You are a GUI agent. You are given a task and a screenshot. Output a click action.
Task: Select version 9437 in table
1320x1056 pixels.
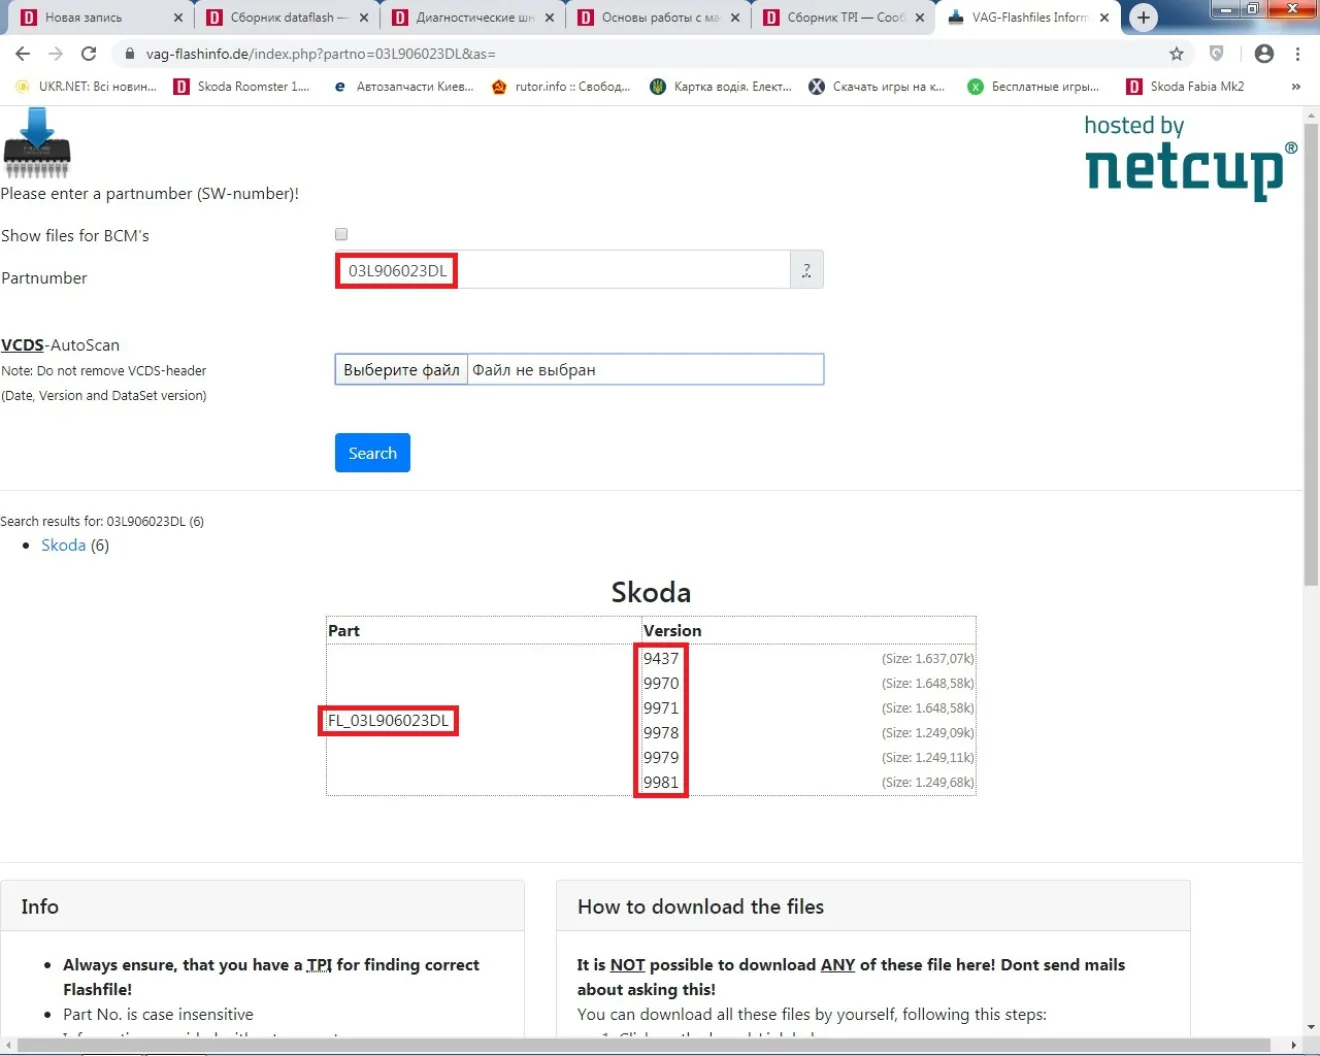pos(661,659)
